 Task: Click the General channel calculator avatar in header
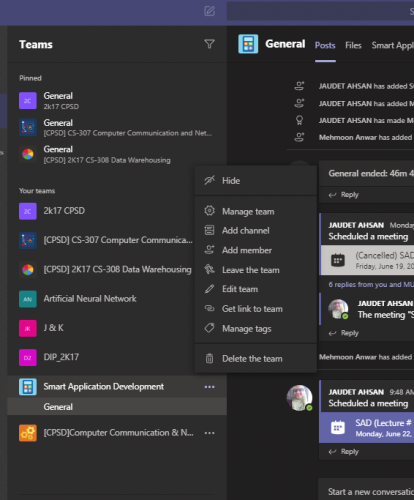pos(248,44)
